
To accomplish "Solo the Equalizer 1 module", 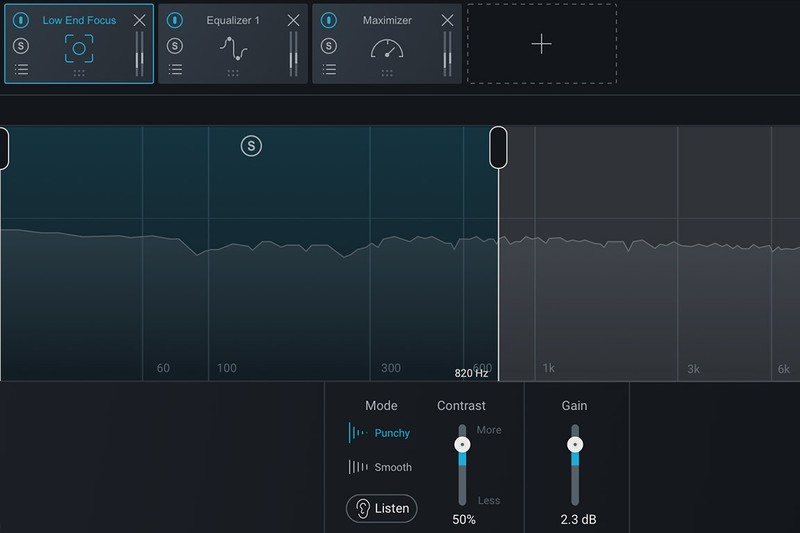I will click(x=175, y=46).
